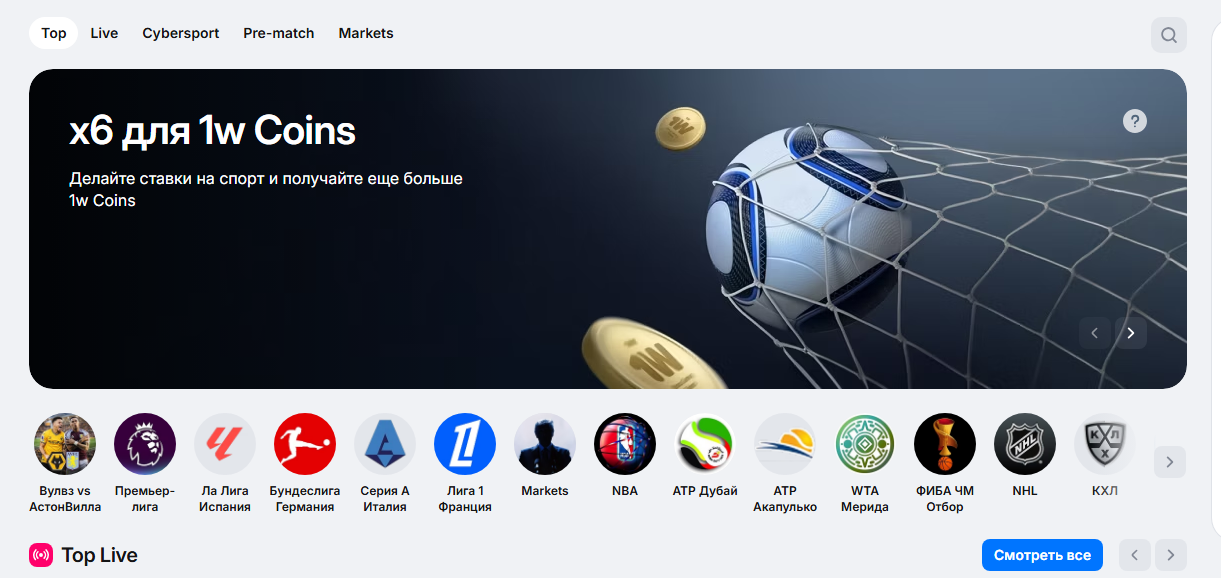Open the ATP Дубай tournament icon
The image size is (1221, 578).
tap(705, 444)
